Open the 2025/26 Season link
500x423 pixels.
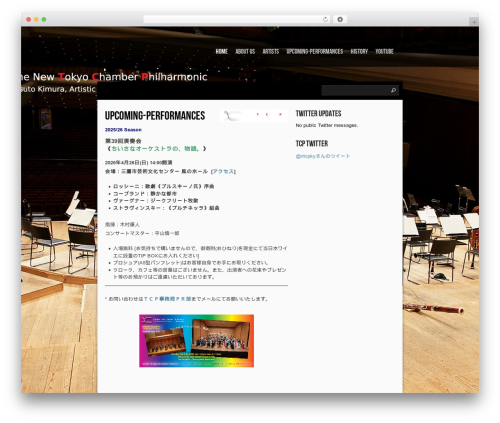(123, 130)
